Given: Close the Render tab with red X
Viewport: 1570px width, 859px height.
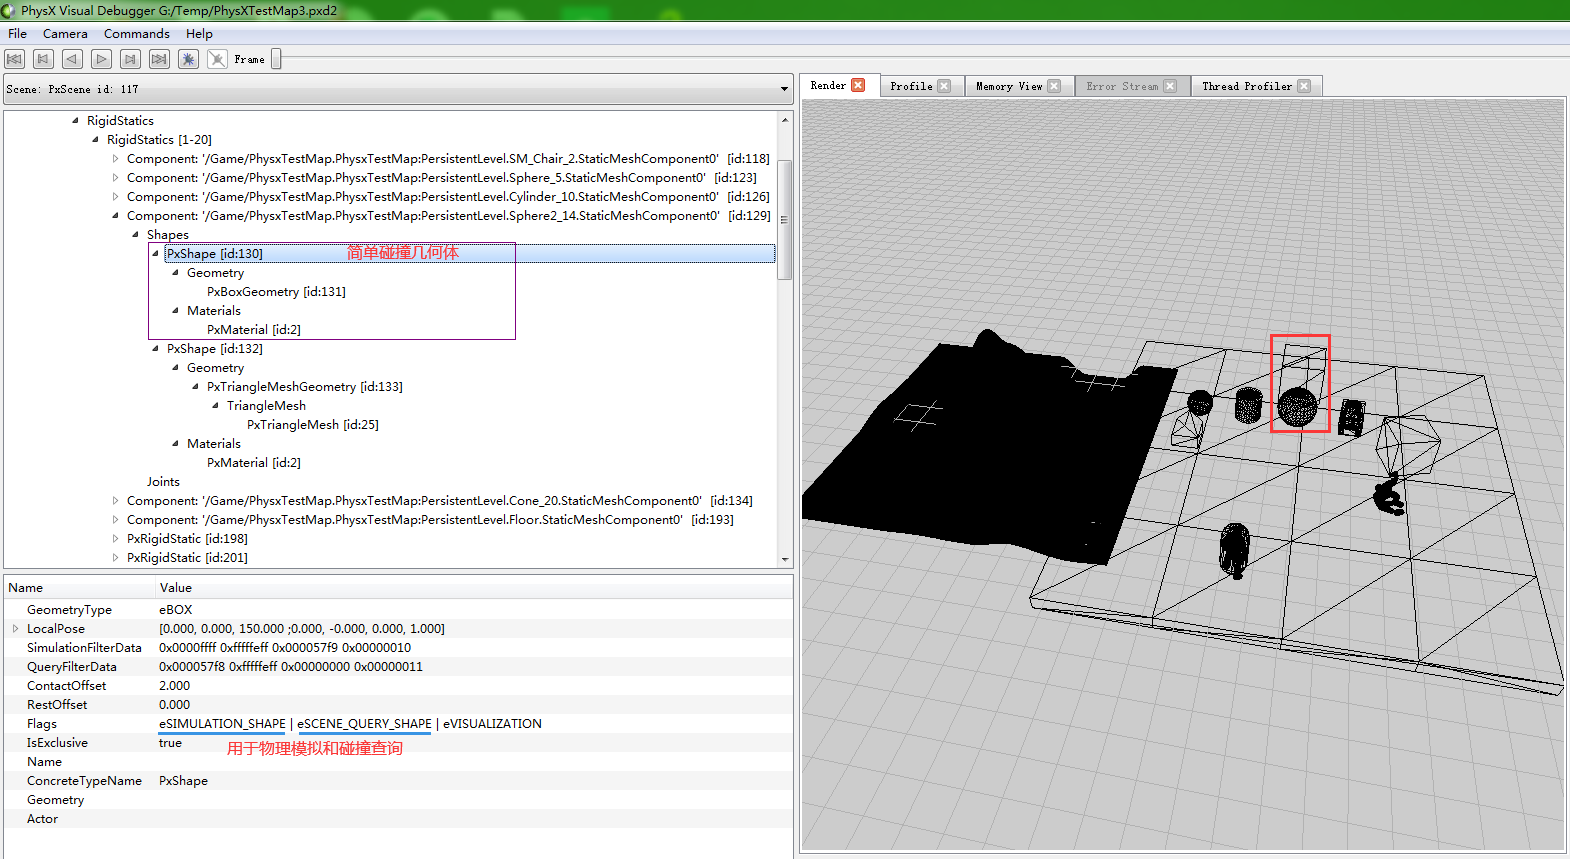Looking at the screenshot, I should coord(858,86).
